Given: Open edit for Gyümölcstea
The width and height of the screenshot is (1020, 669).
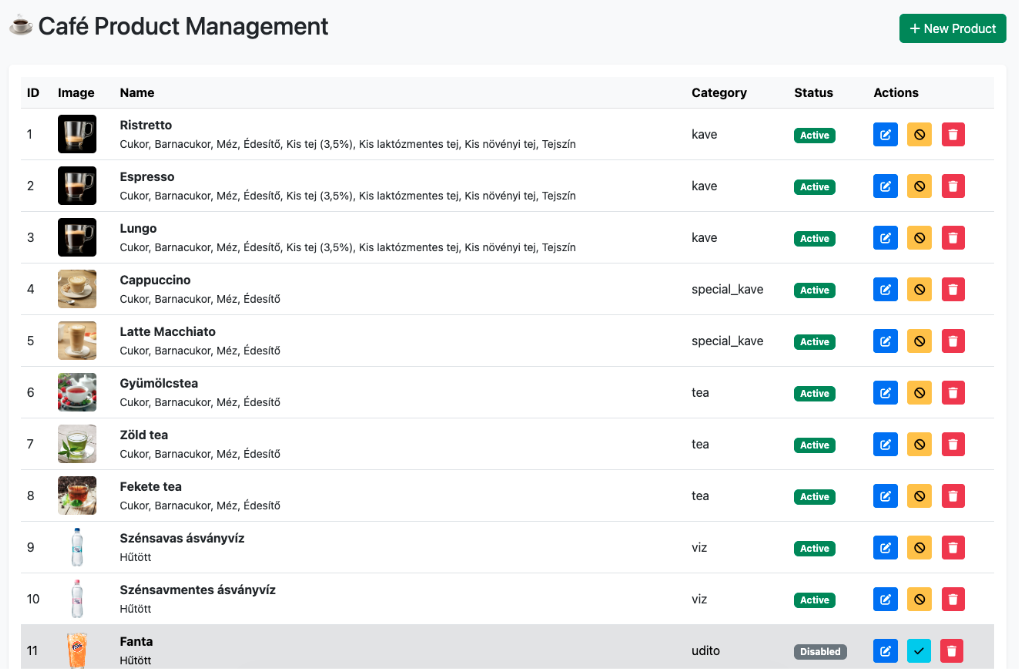Looking at the screenshot, I should click(x=885, y=393).
